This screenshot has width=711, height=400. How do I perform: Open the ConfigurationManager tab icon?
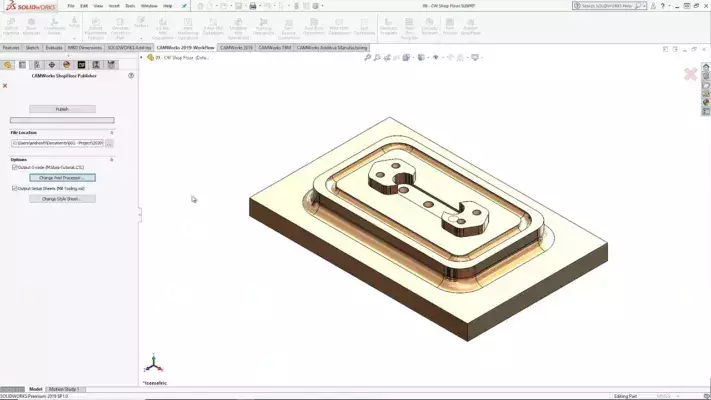tap(37, 65)
